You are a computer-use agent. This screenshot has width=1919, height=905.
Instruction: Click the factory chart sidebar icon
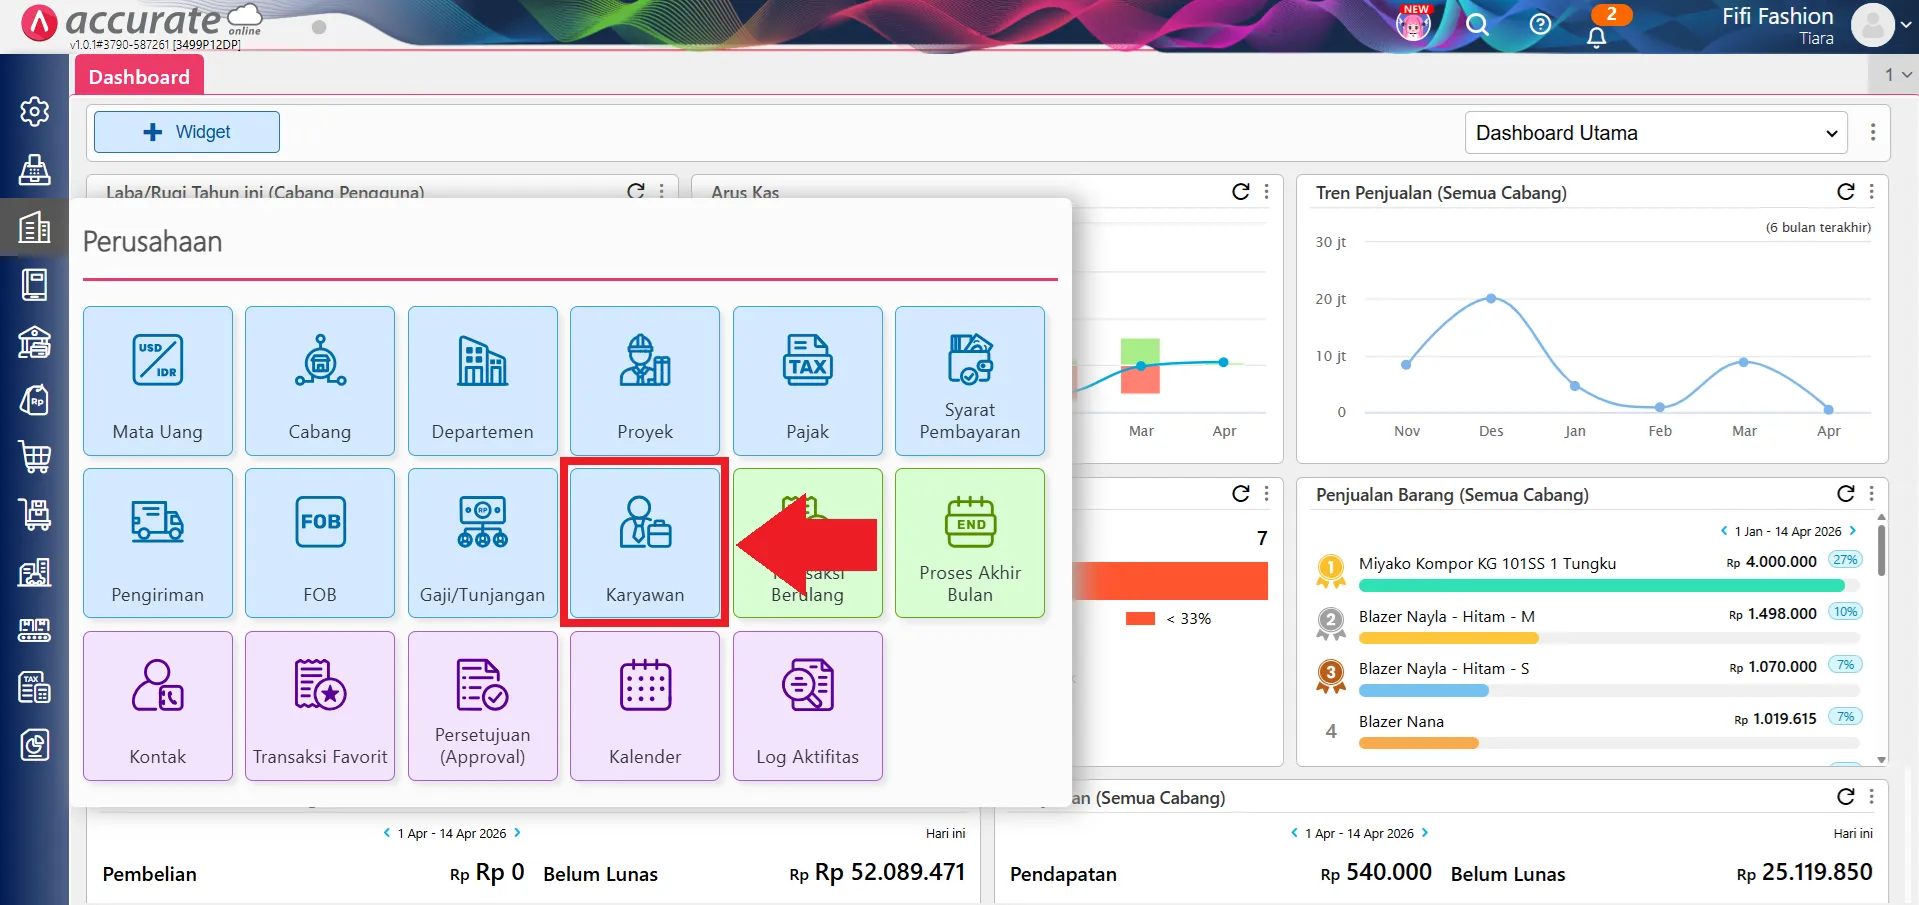tap(35, 572)
